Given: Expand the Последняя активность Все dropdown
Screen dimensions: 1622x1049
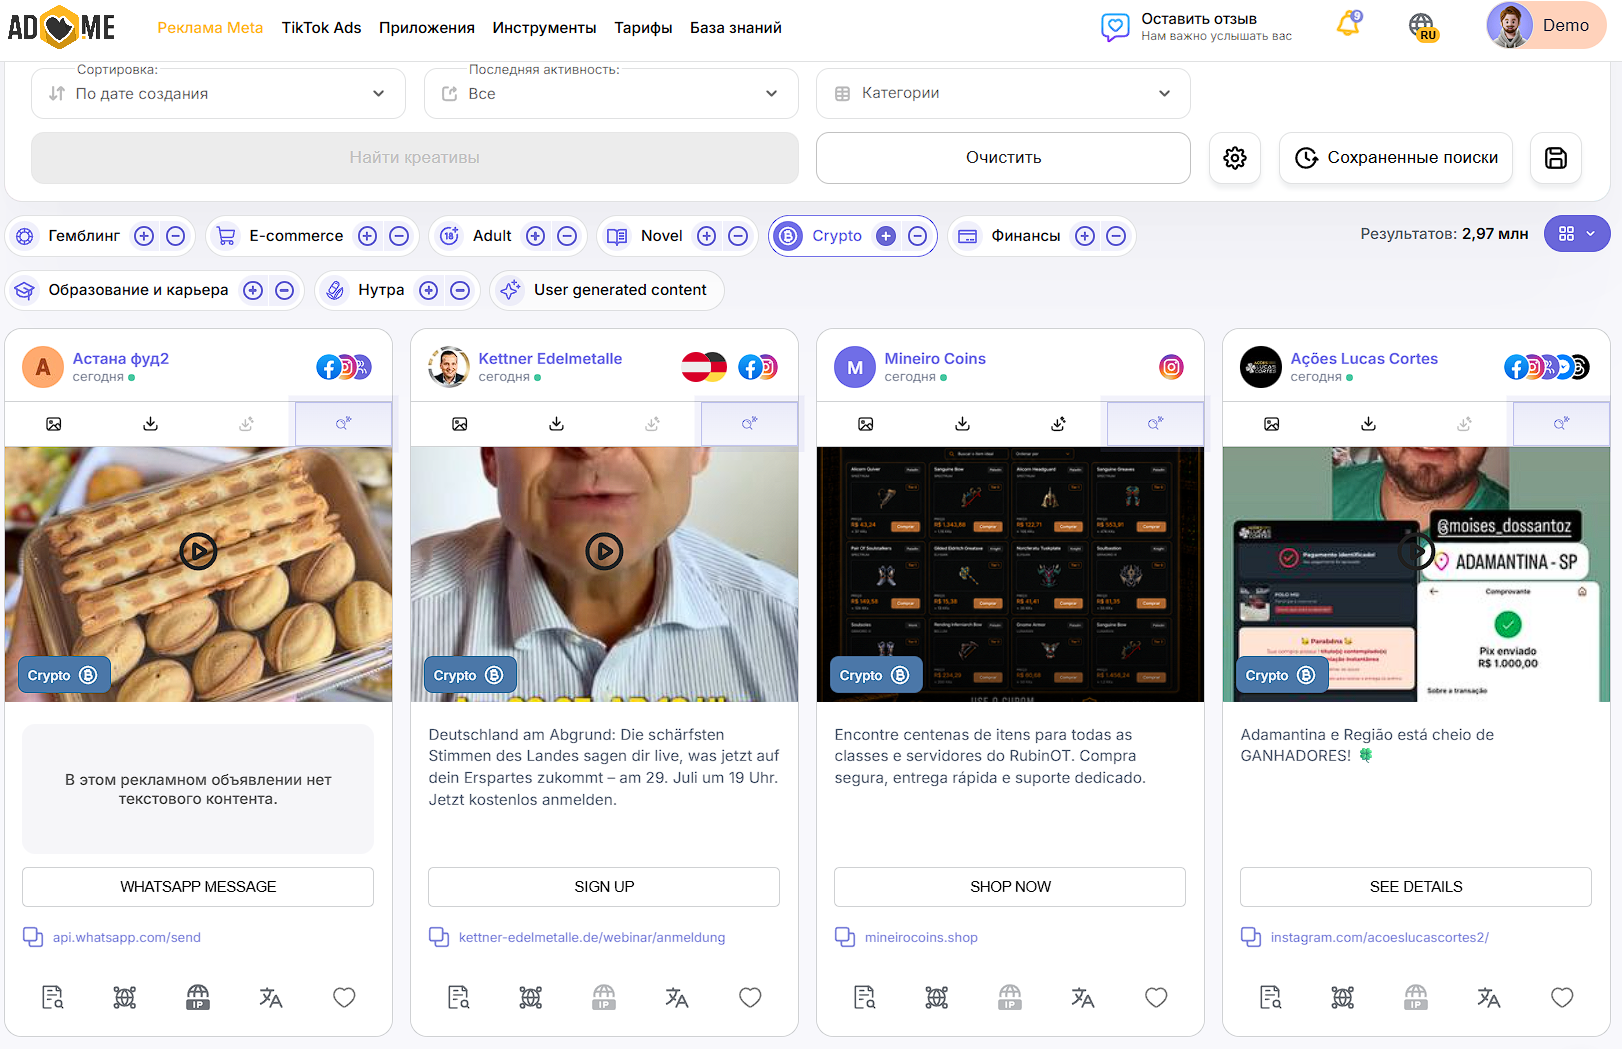Looking at the screenshot, I should (611, 93).
